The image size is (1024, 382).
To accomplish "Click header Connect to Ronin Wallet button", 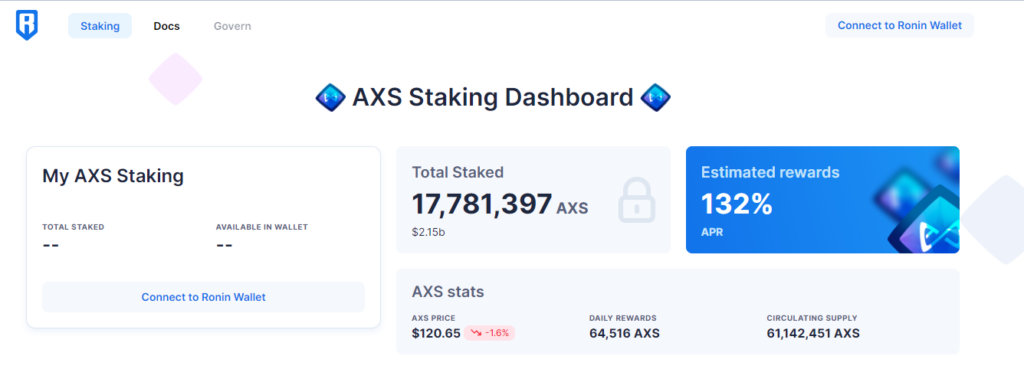I will click(899, 25).
